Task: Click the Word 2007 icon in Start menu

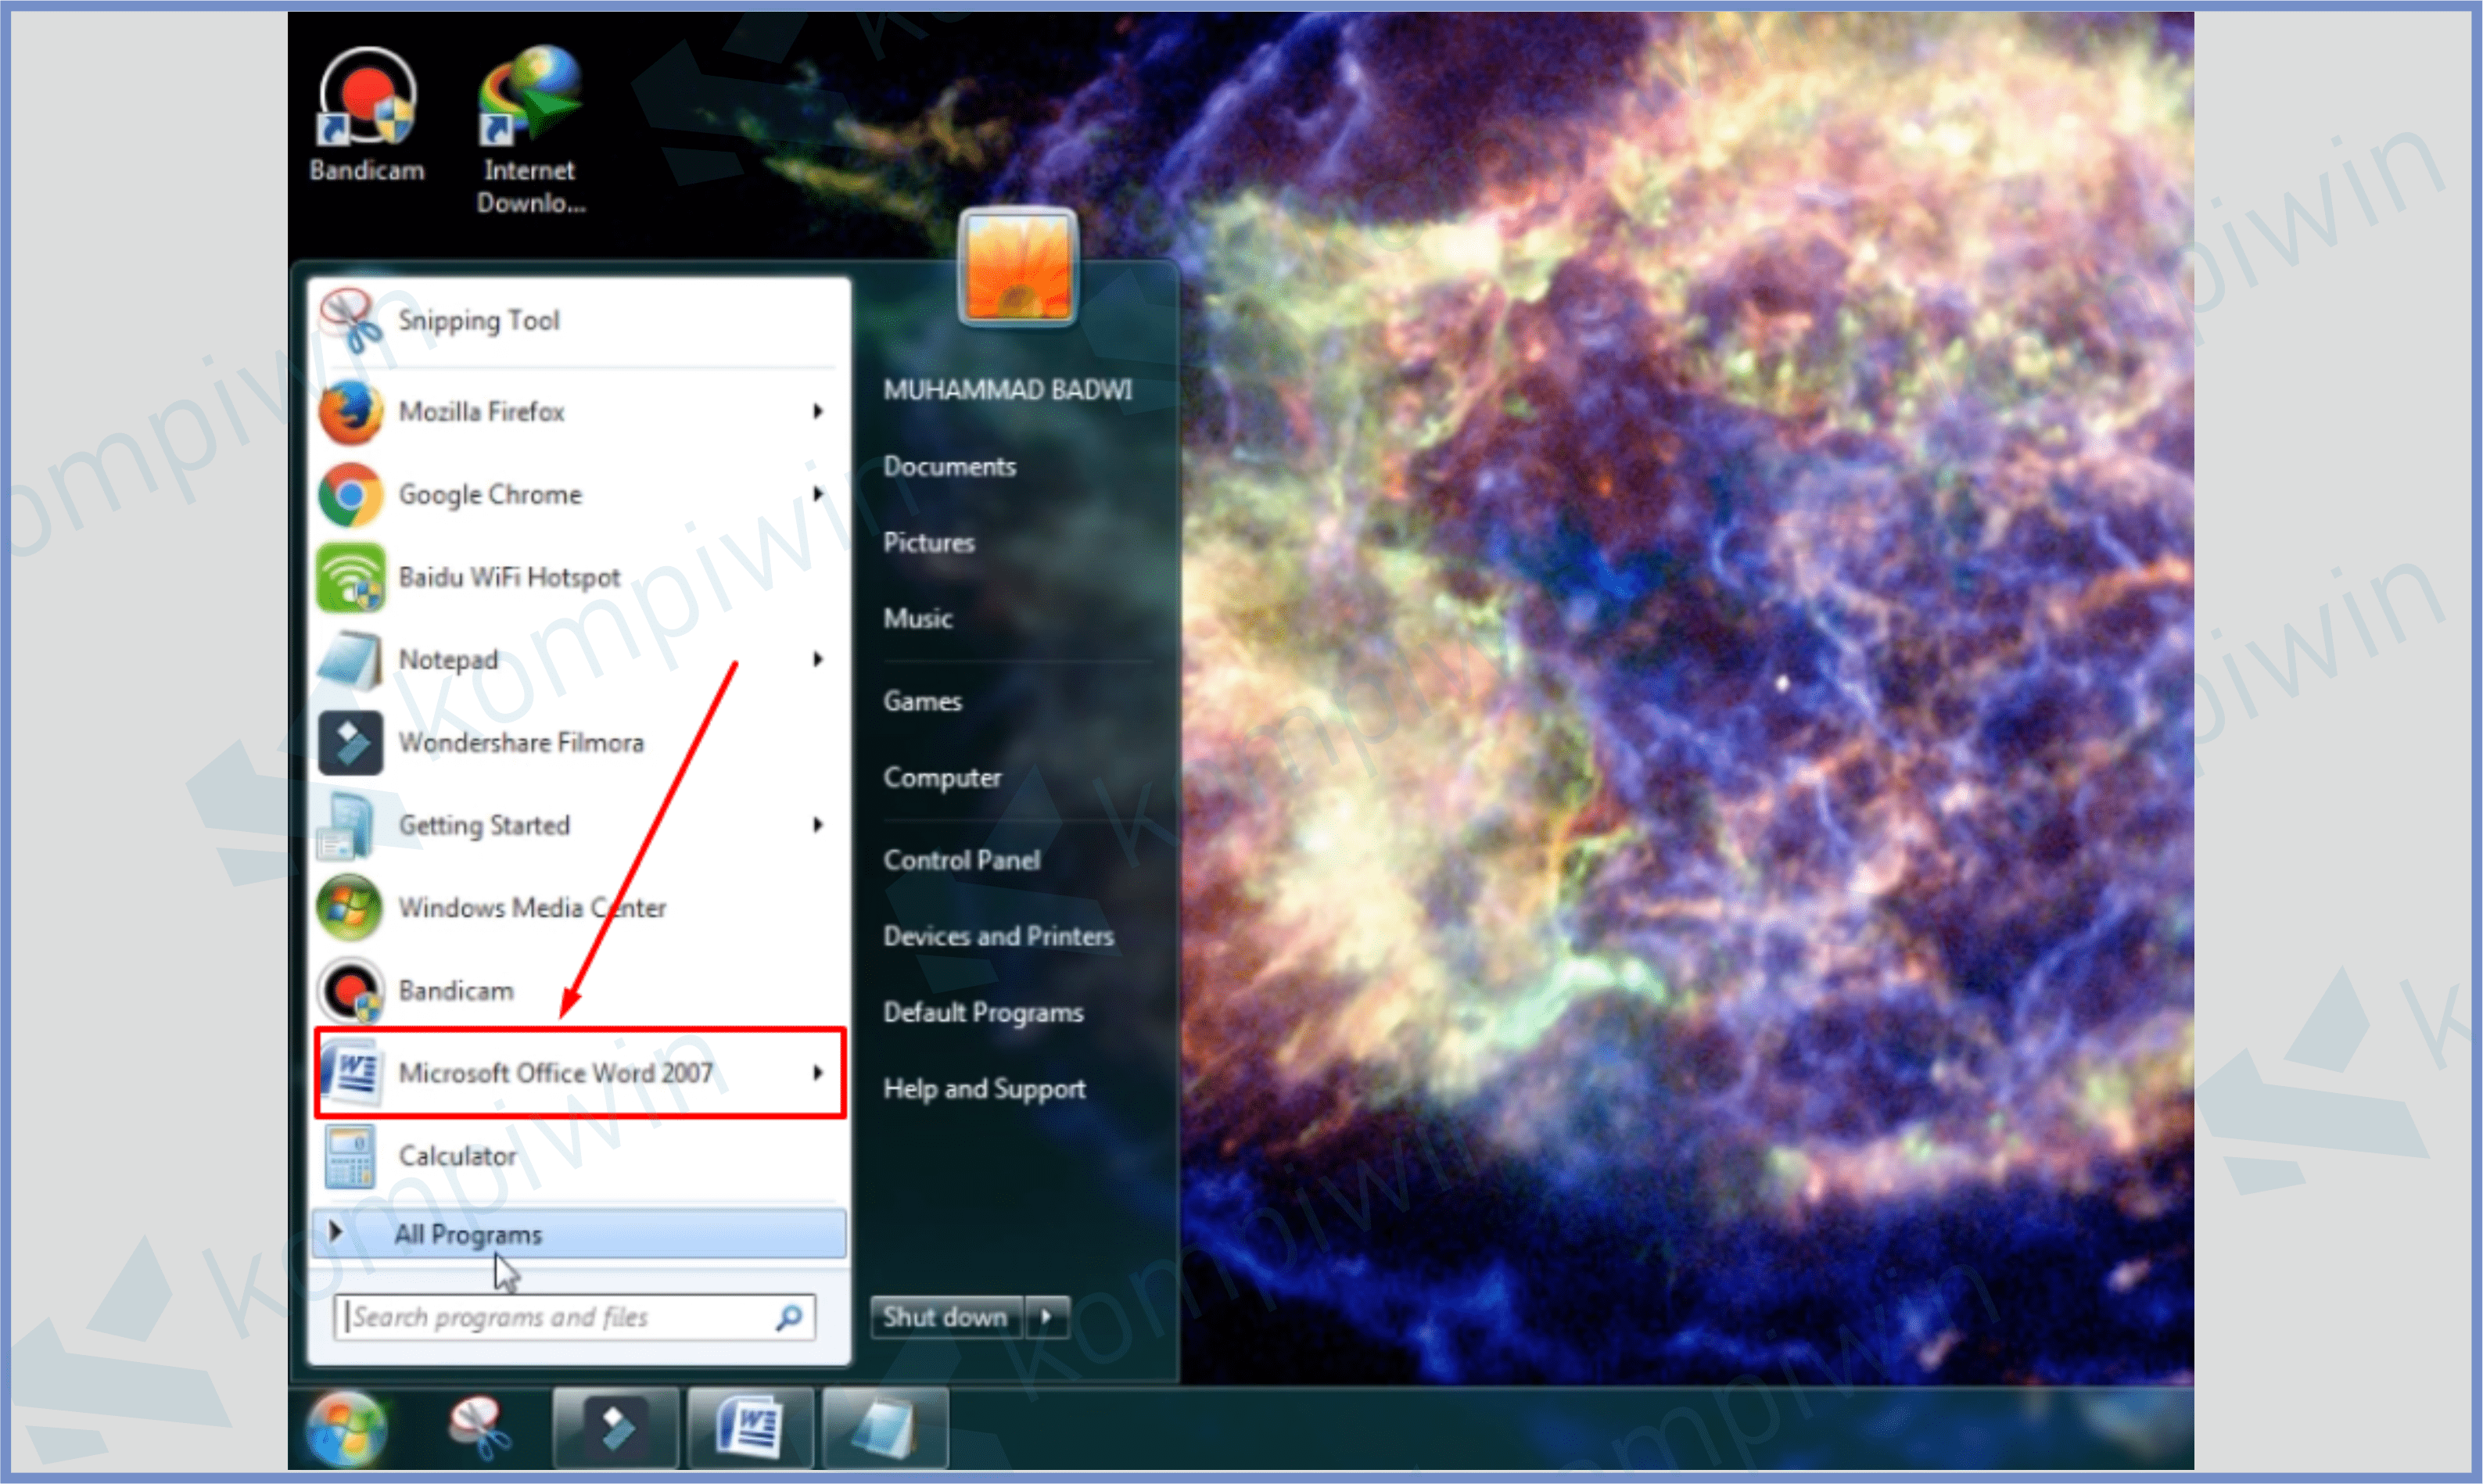Action: (352, 1073)
